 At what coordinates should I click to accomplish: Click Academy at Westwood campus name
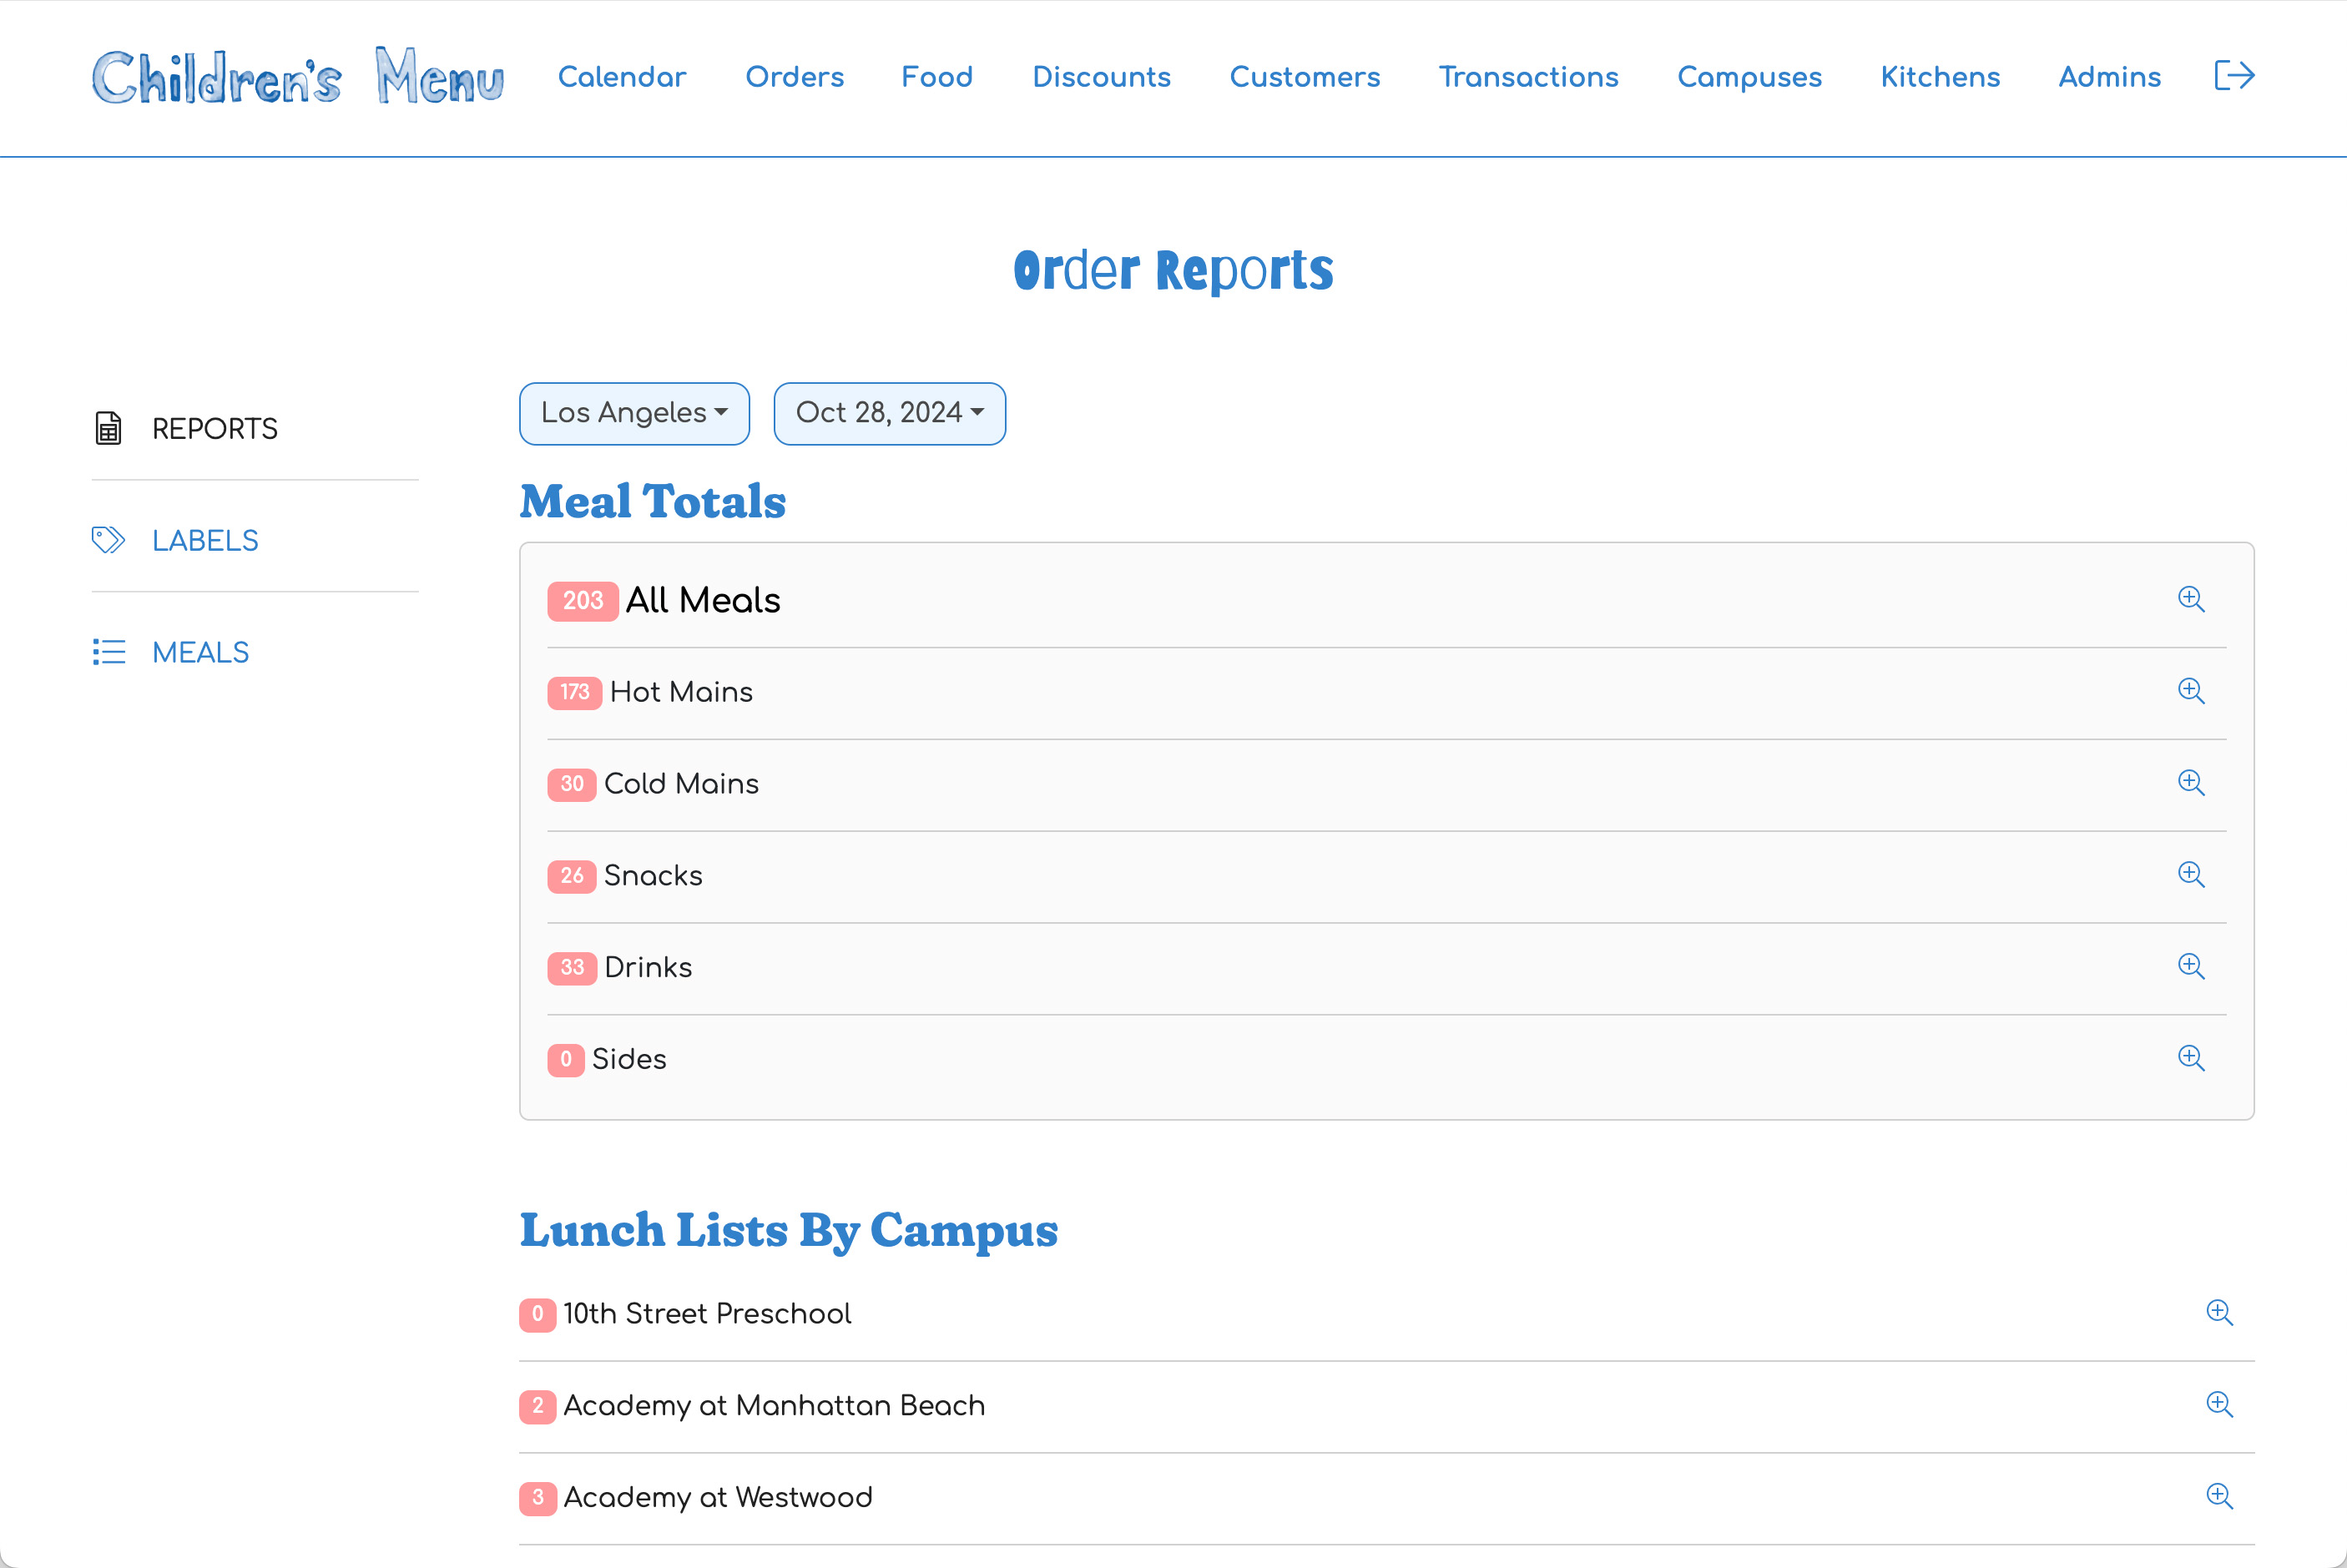click(718, 1498)
